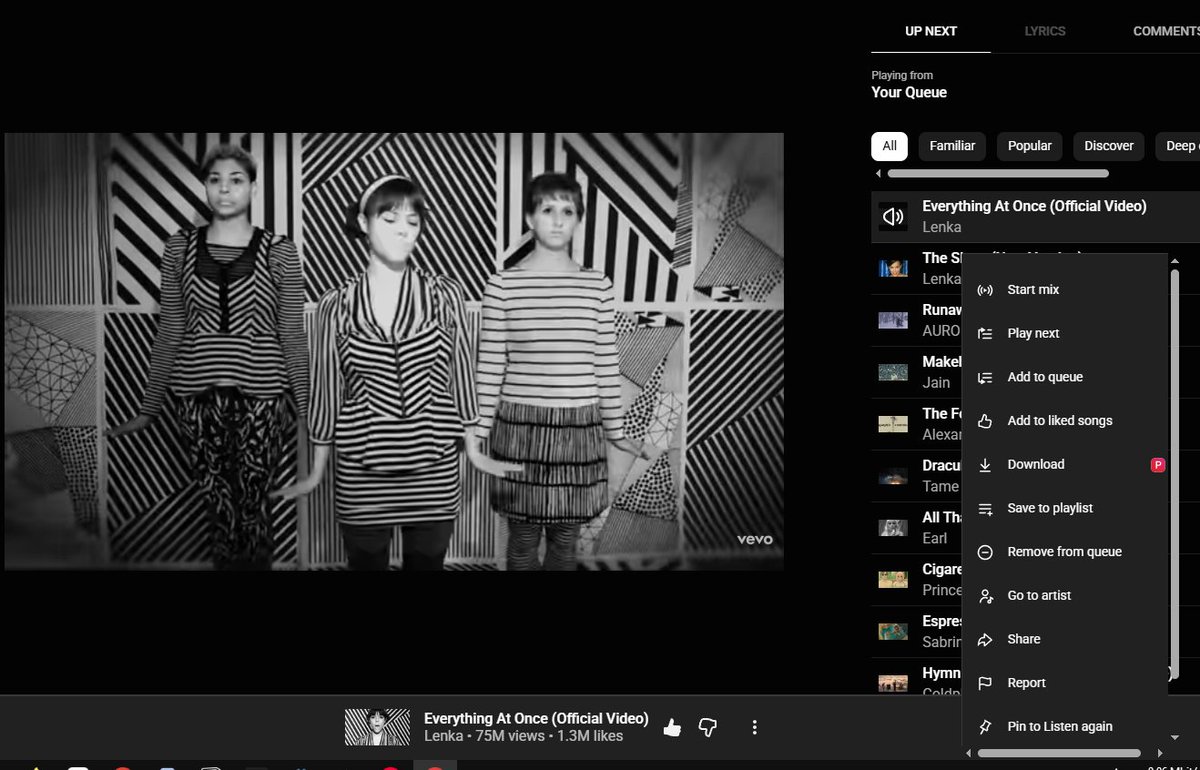Click the album art in player bar
The width and height of the screenshot is (1200, 770).
click(x=377, y=727)
